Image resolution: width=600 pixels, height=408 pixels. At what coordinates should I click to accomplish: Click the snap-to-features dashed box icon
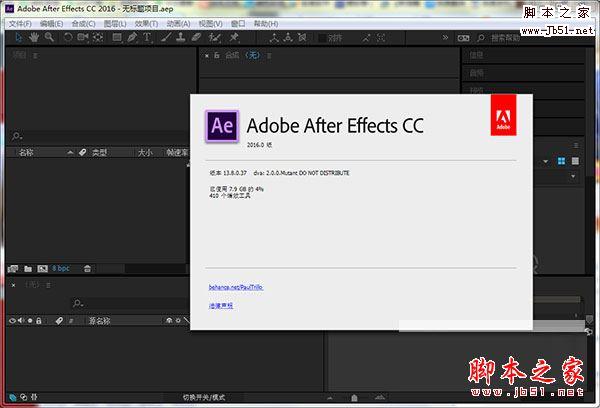coord(381,38)
